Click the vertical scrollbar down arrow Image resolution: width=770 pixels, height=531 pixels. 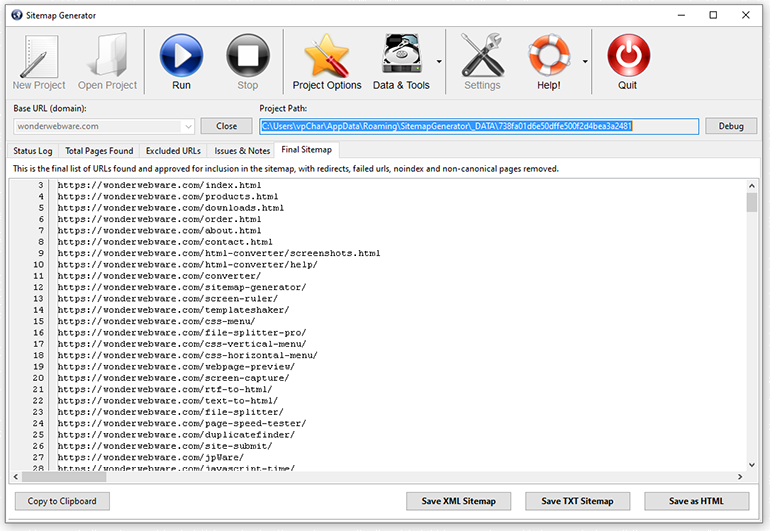click(751, 465)
